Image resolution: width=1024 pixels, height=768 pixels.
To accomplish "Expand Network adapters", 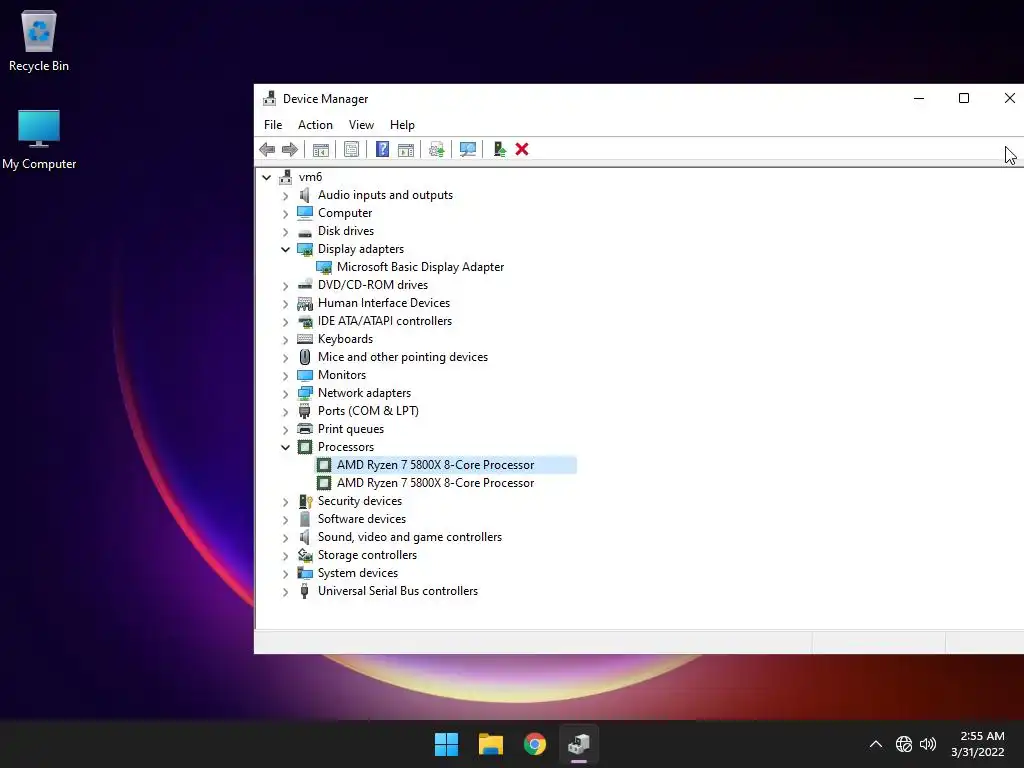I will (x=285, y=394).
